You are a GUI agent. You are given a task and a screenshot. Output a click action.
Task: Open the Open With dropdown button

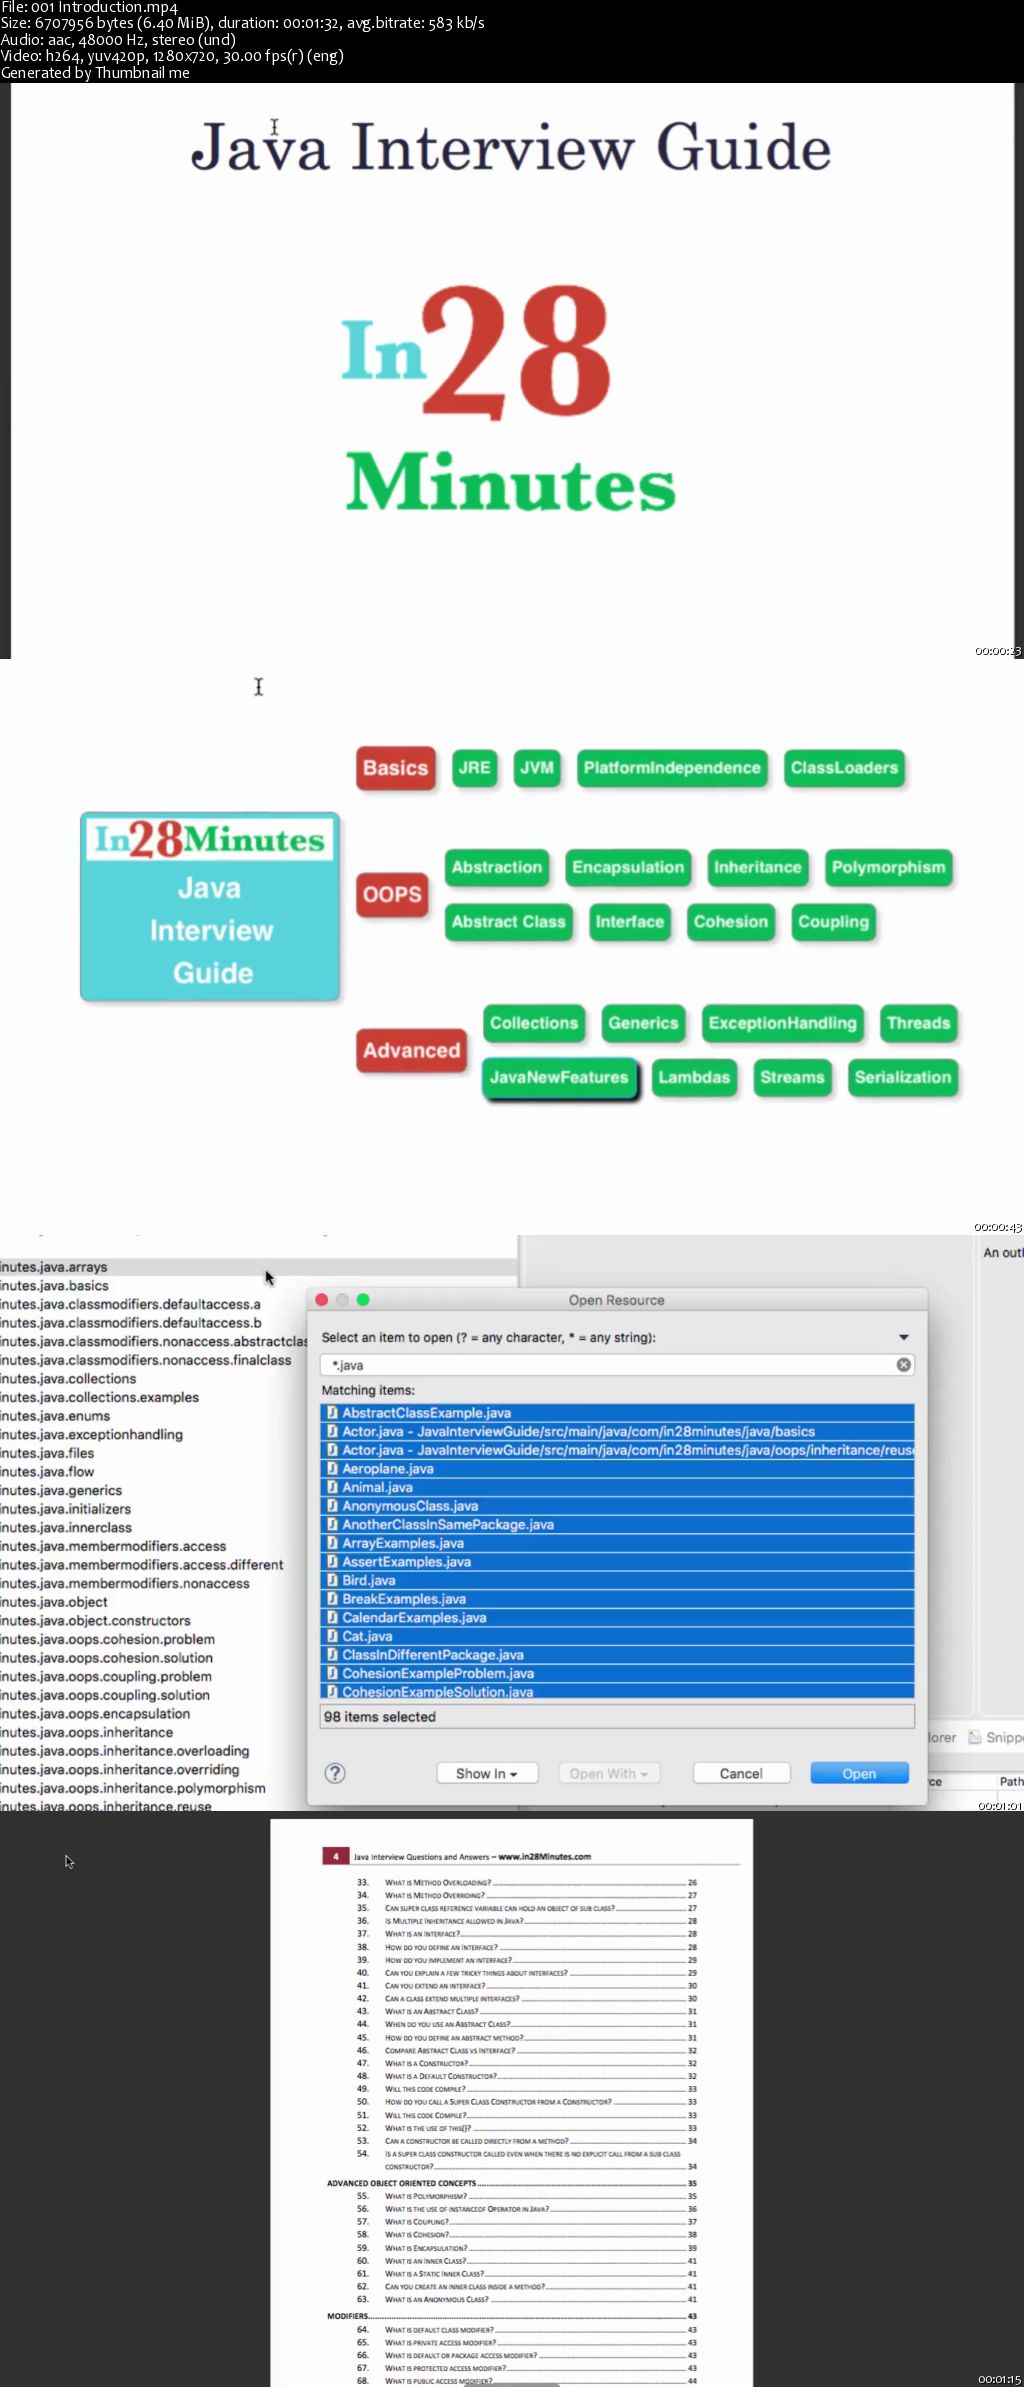pyautogui.click(x=608, y=1773)
